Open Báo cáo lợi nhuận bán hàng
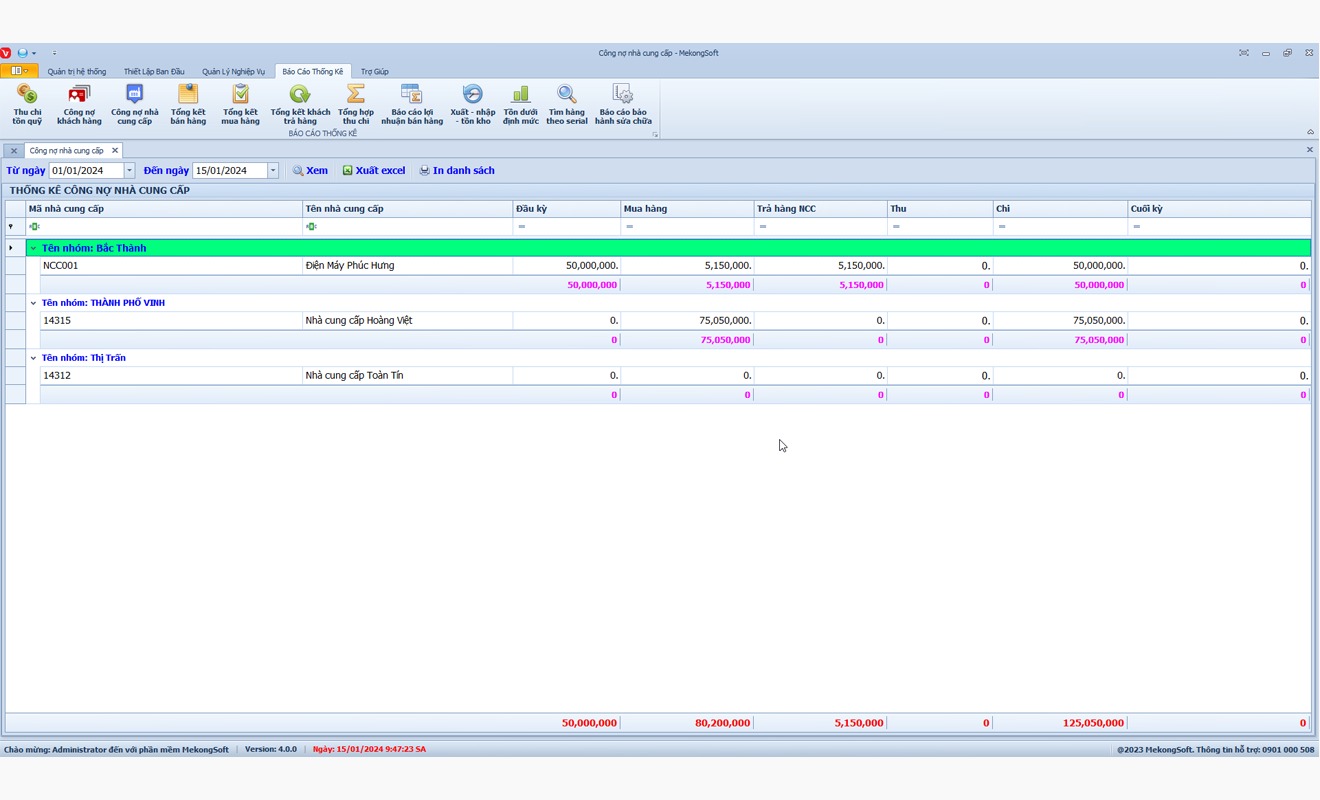This screenshot has width=1320, height=800. point(412,103)
